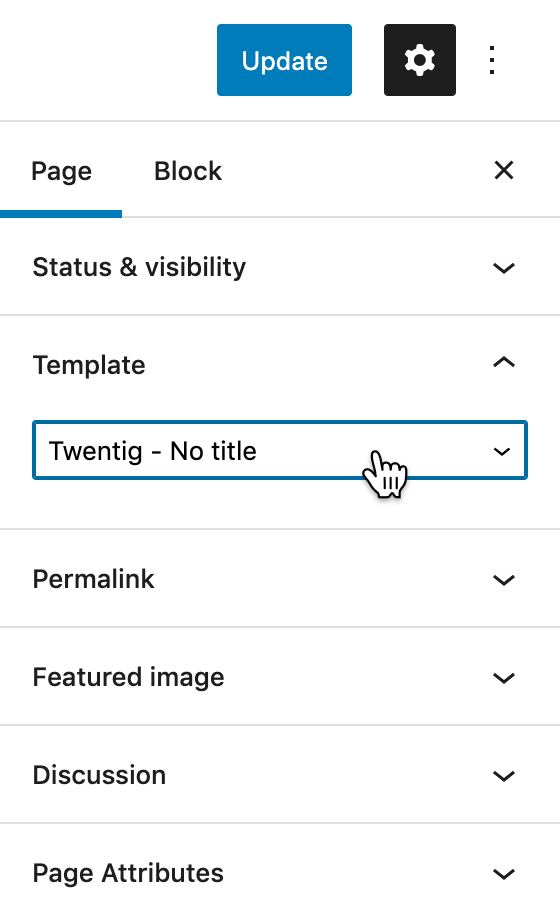The image size is (560, 920).
Task: Expand Status & visibility chevron arrow
Action: click(504, 268)
